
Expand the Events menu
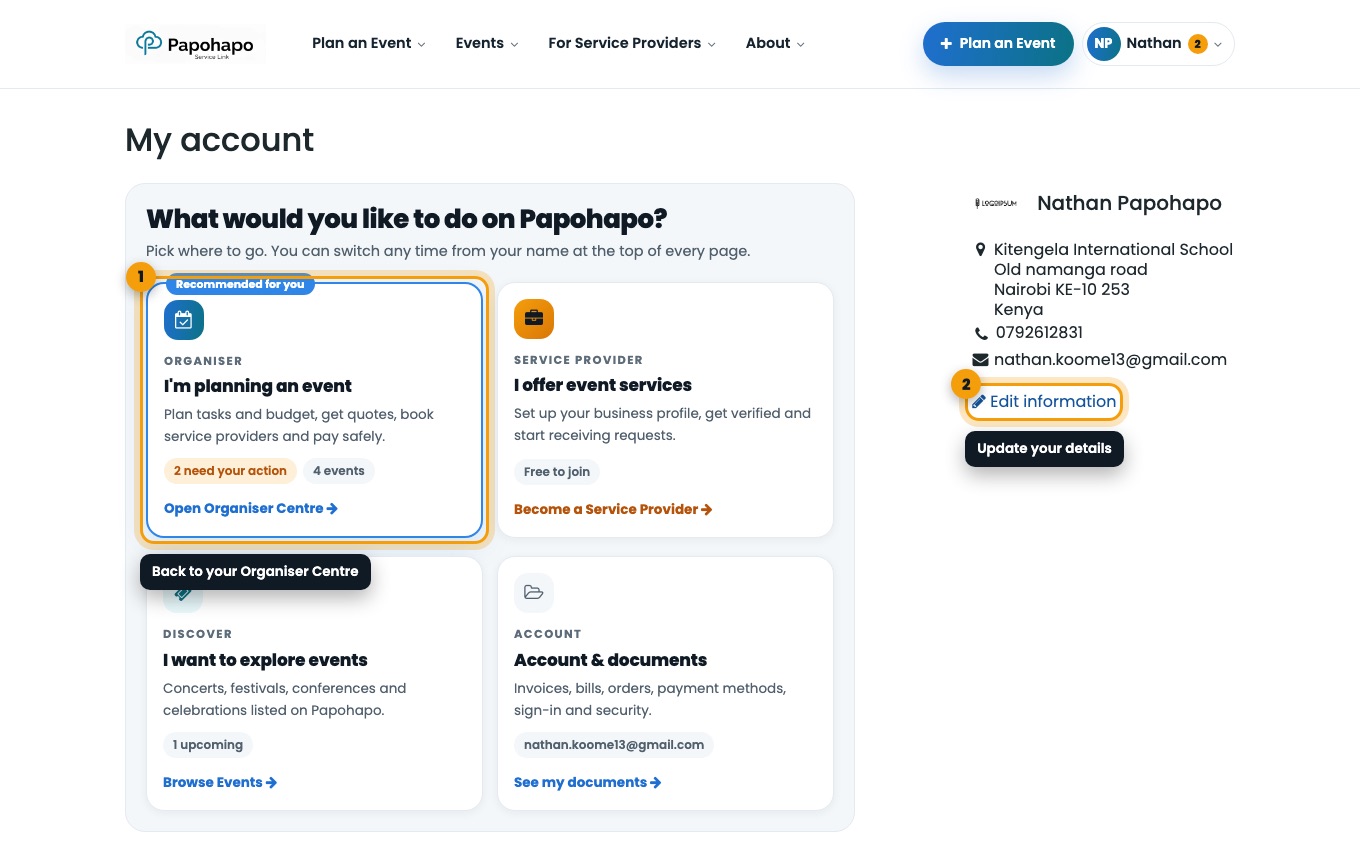coord(487,43)
